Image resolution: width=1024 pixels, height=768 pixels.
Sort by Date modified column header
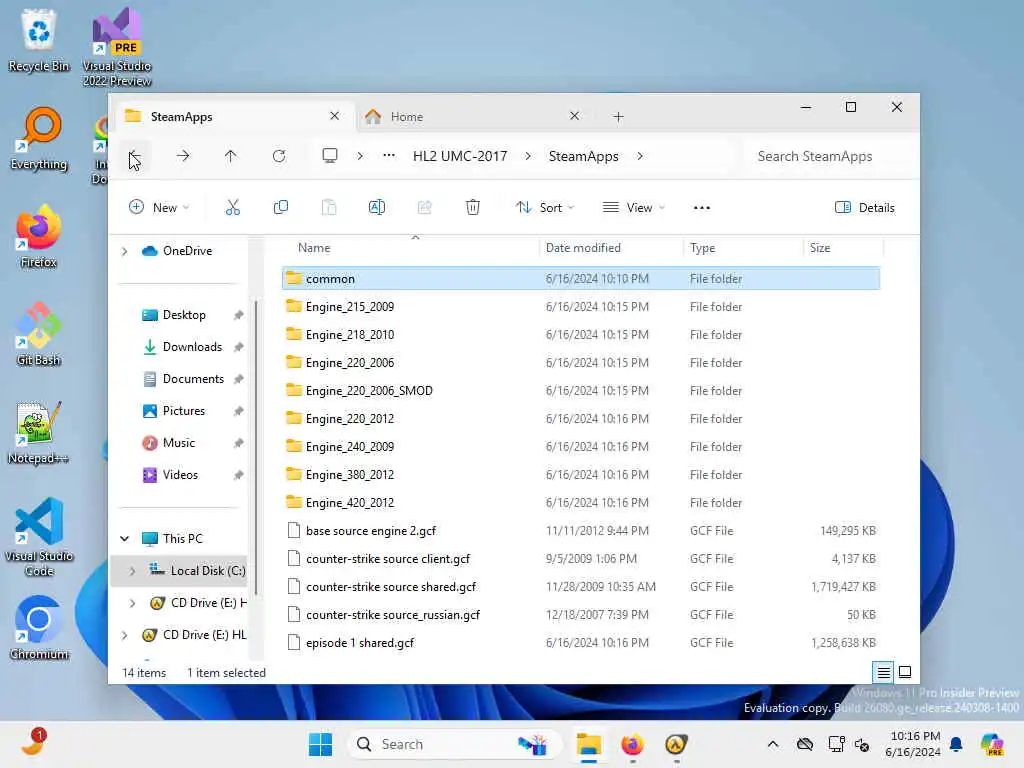click(611, 248)
